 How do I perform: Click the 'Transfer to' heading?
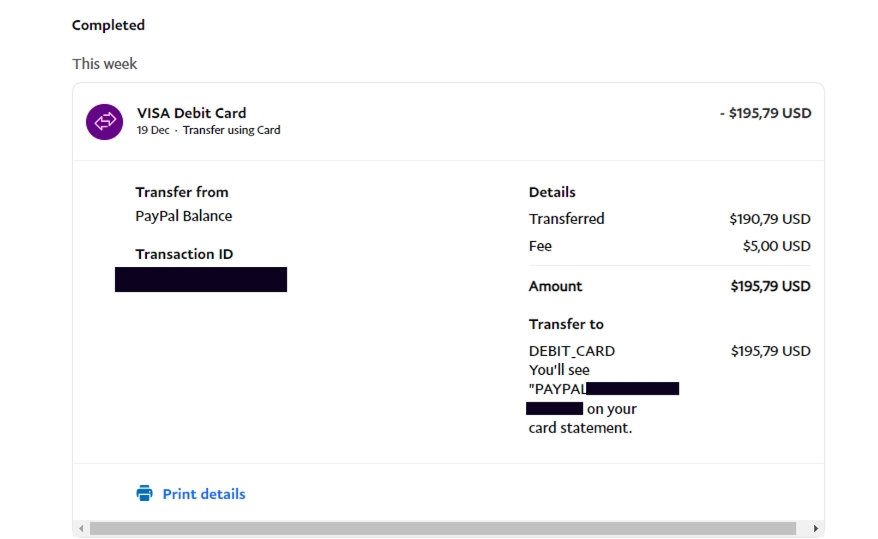point(566,324)
